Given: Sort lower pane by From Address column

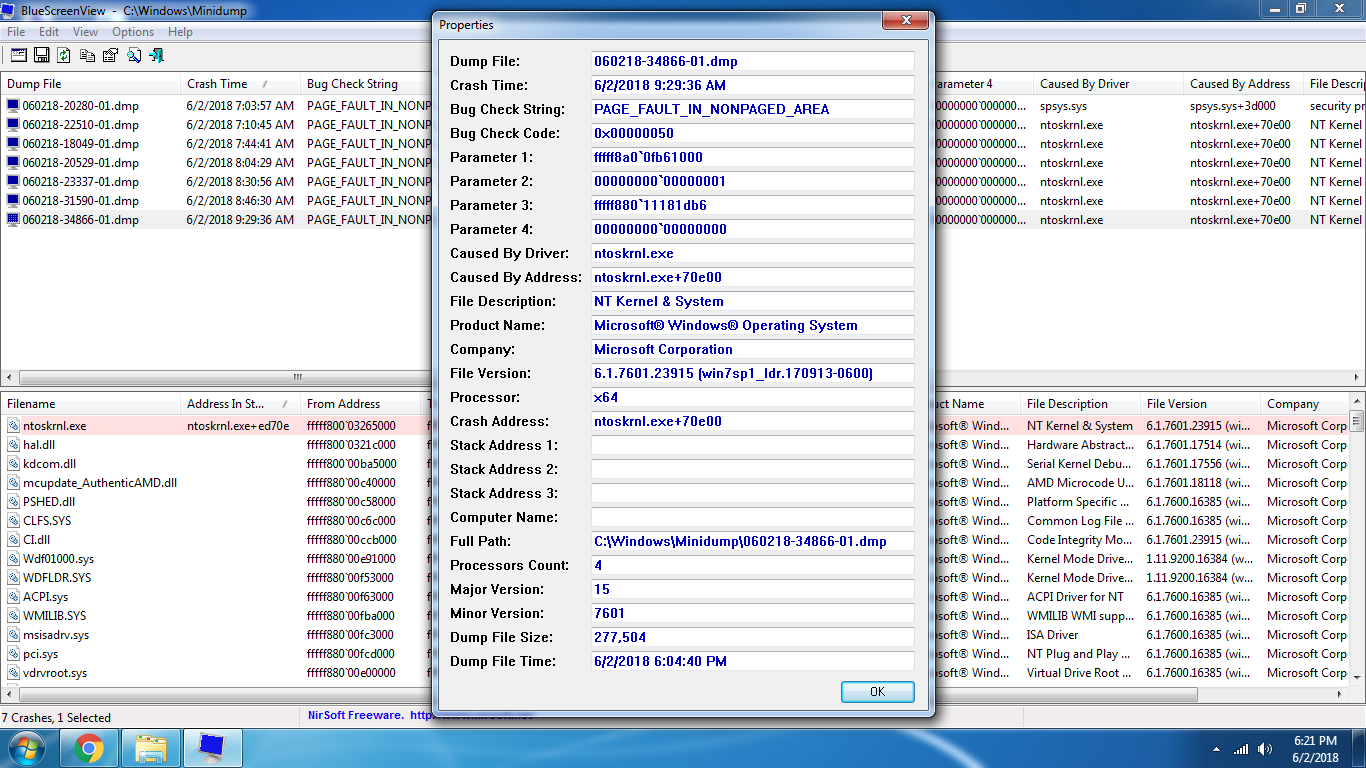Looking at the screenshot, I should pyautogui.click(x=360, y=404).
